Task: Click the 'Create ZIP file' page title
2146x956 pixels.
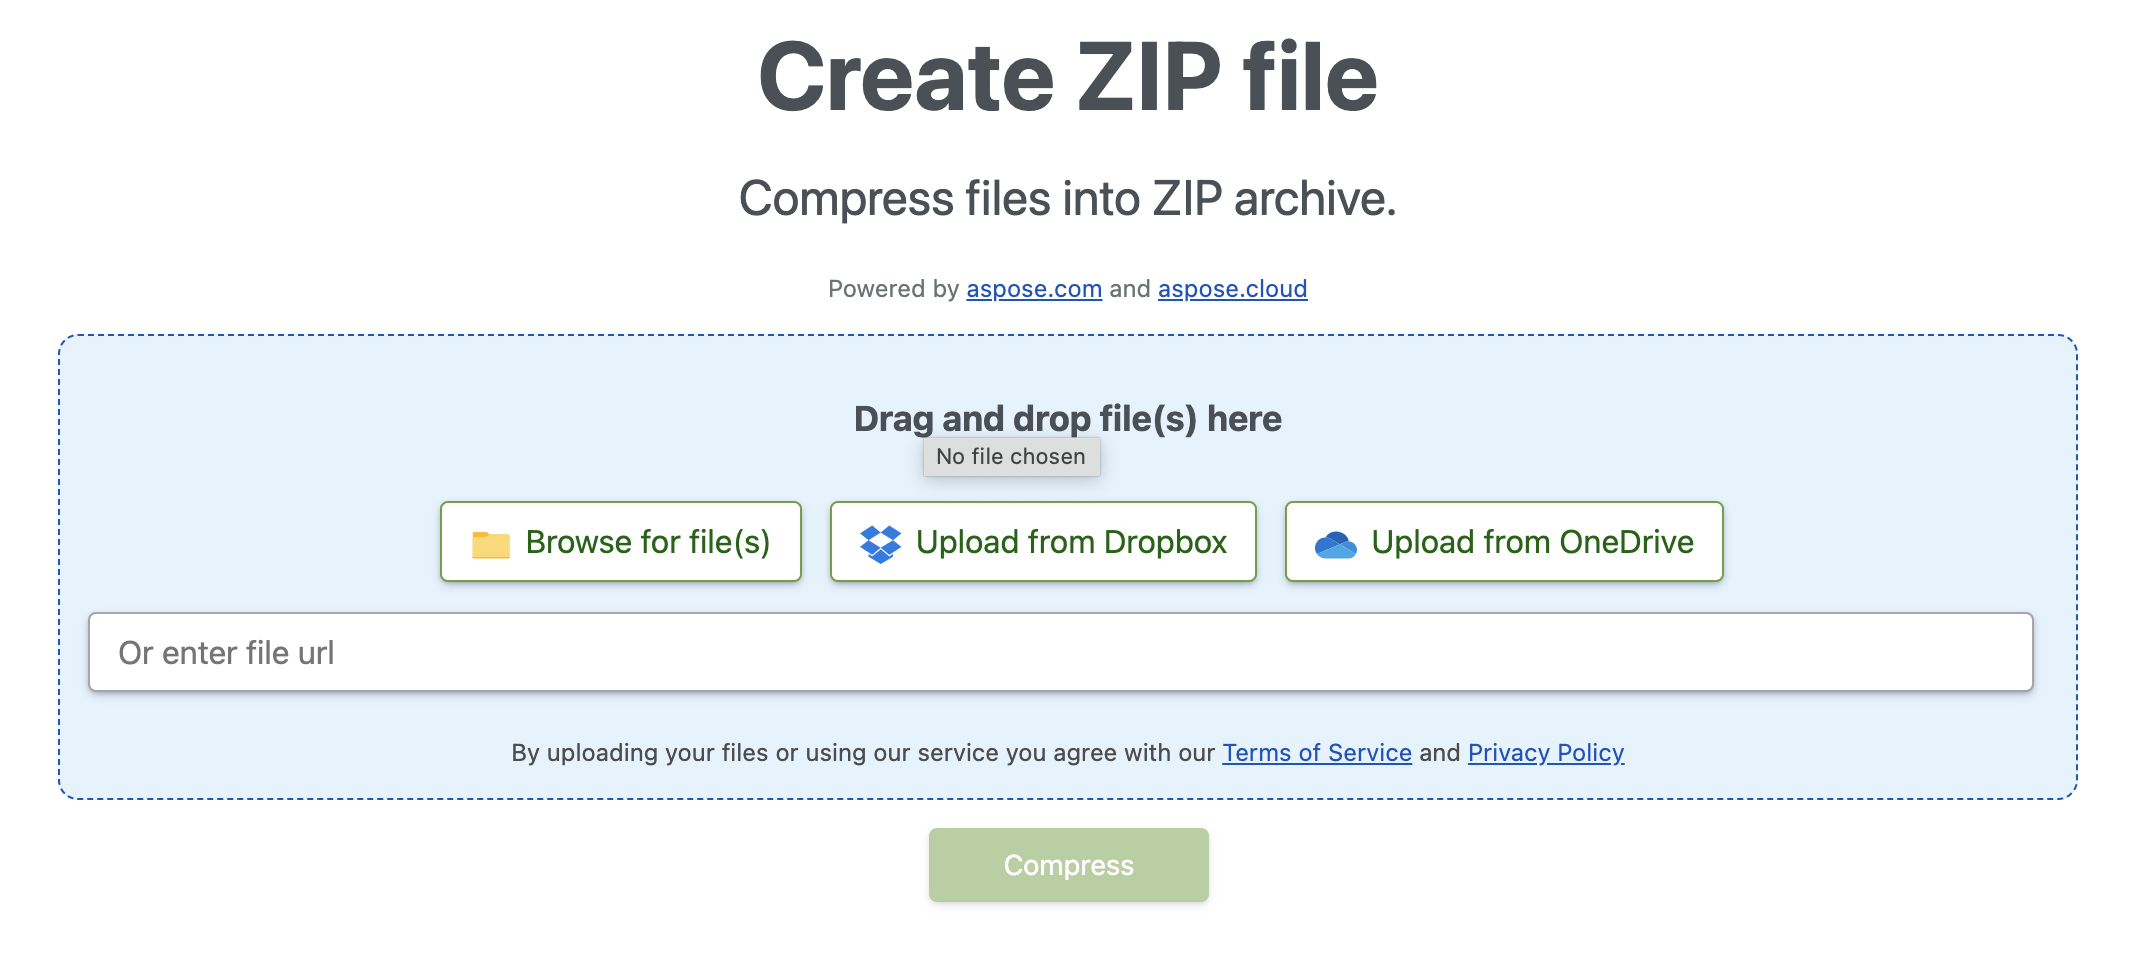Action: (x=1067, y=78)
